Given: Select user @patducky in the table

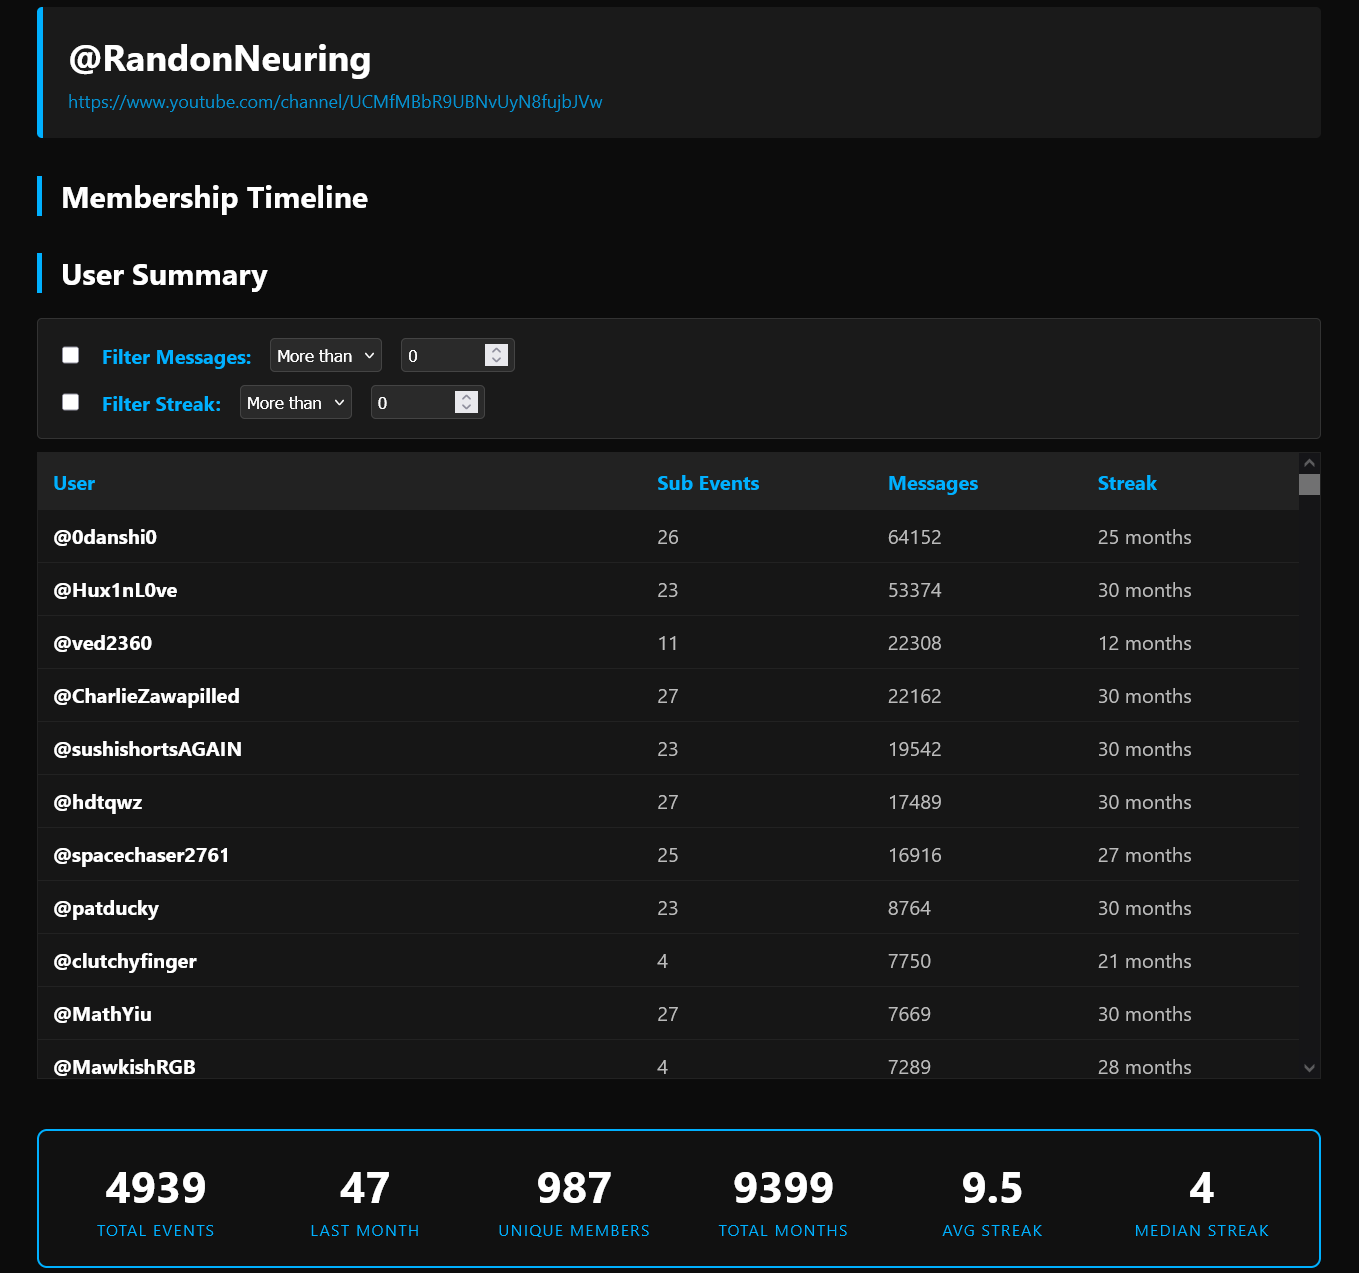Looking at the screenshot, I should point(106,908).
